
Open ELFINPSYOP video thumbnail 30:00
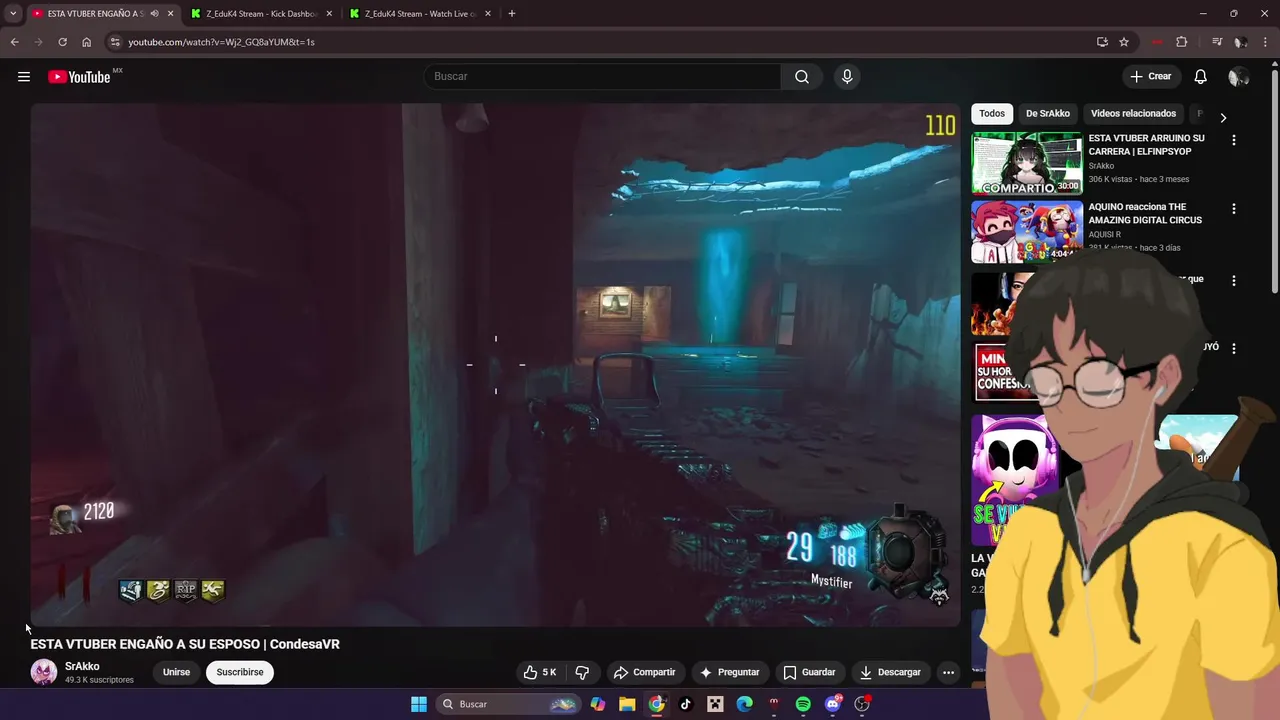coord(1027,163)
